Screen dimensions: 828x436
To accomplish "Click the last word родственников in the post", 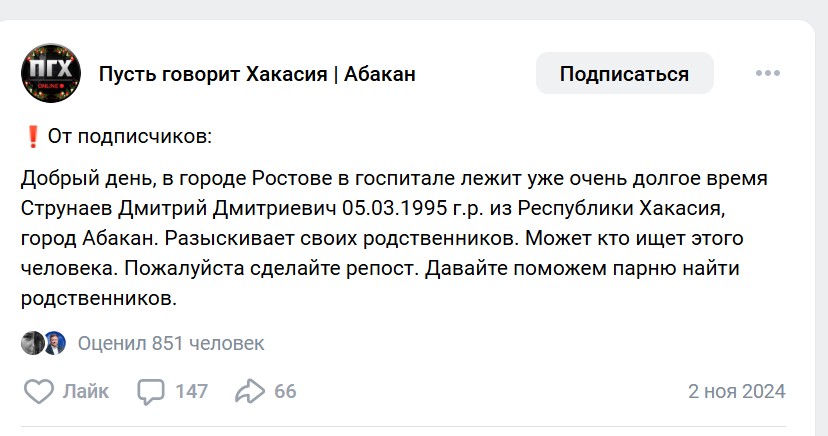I will pyautogui.click(x=97, y=298).
